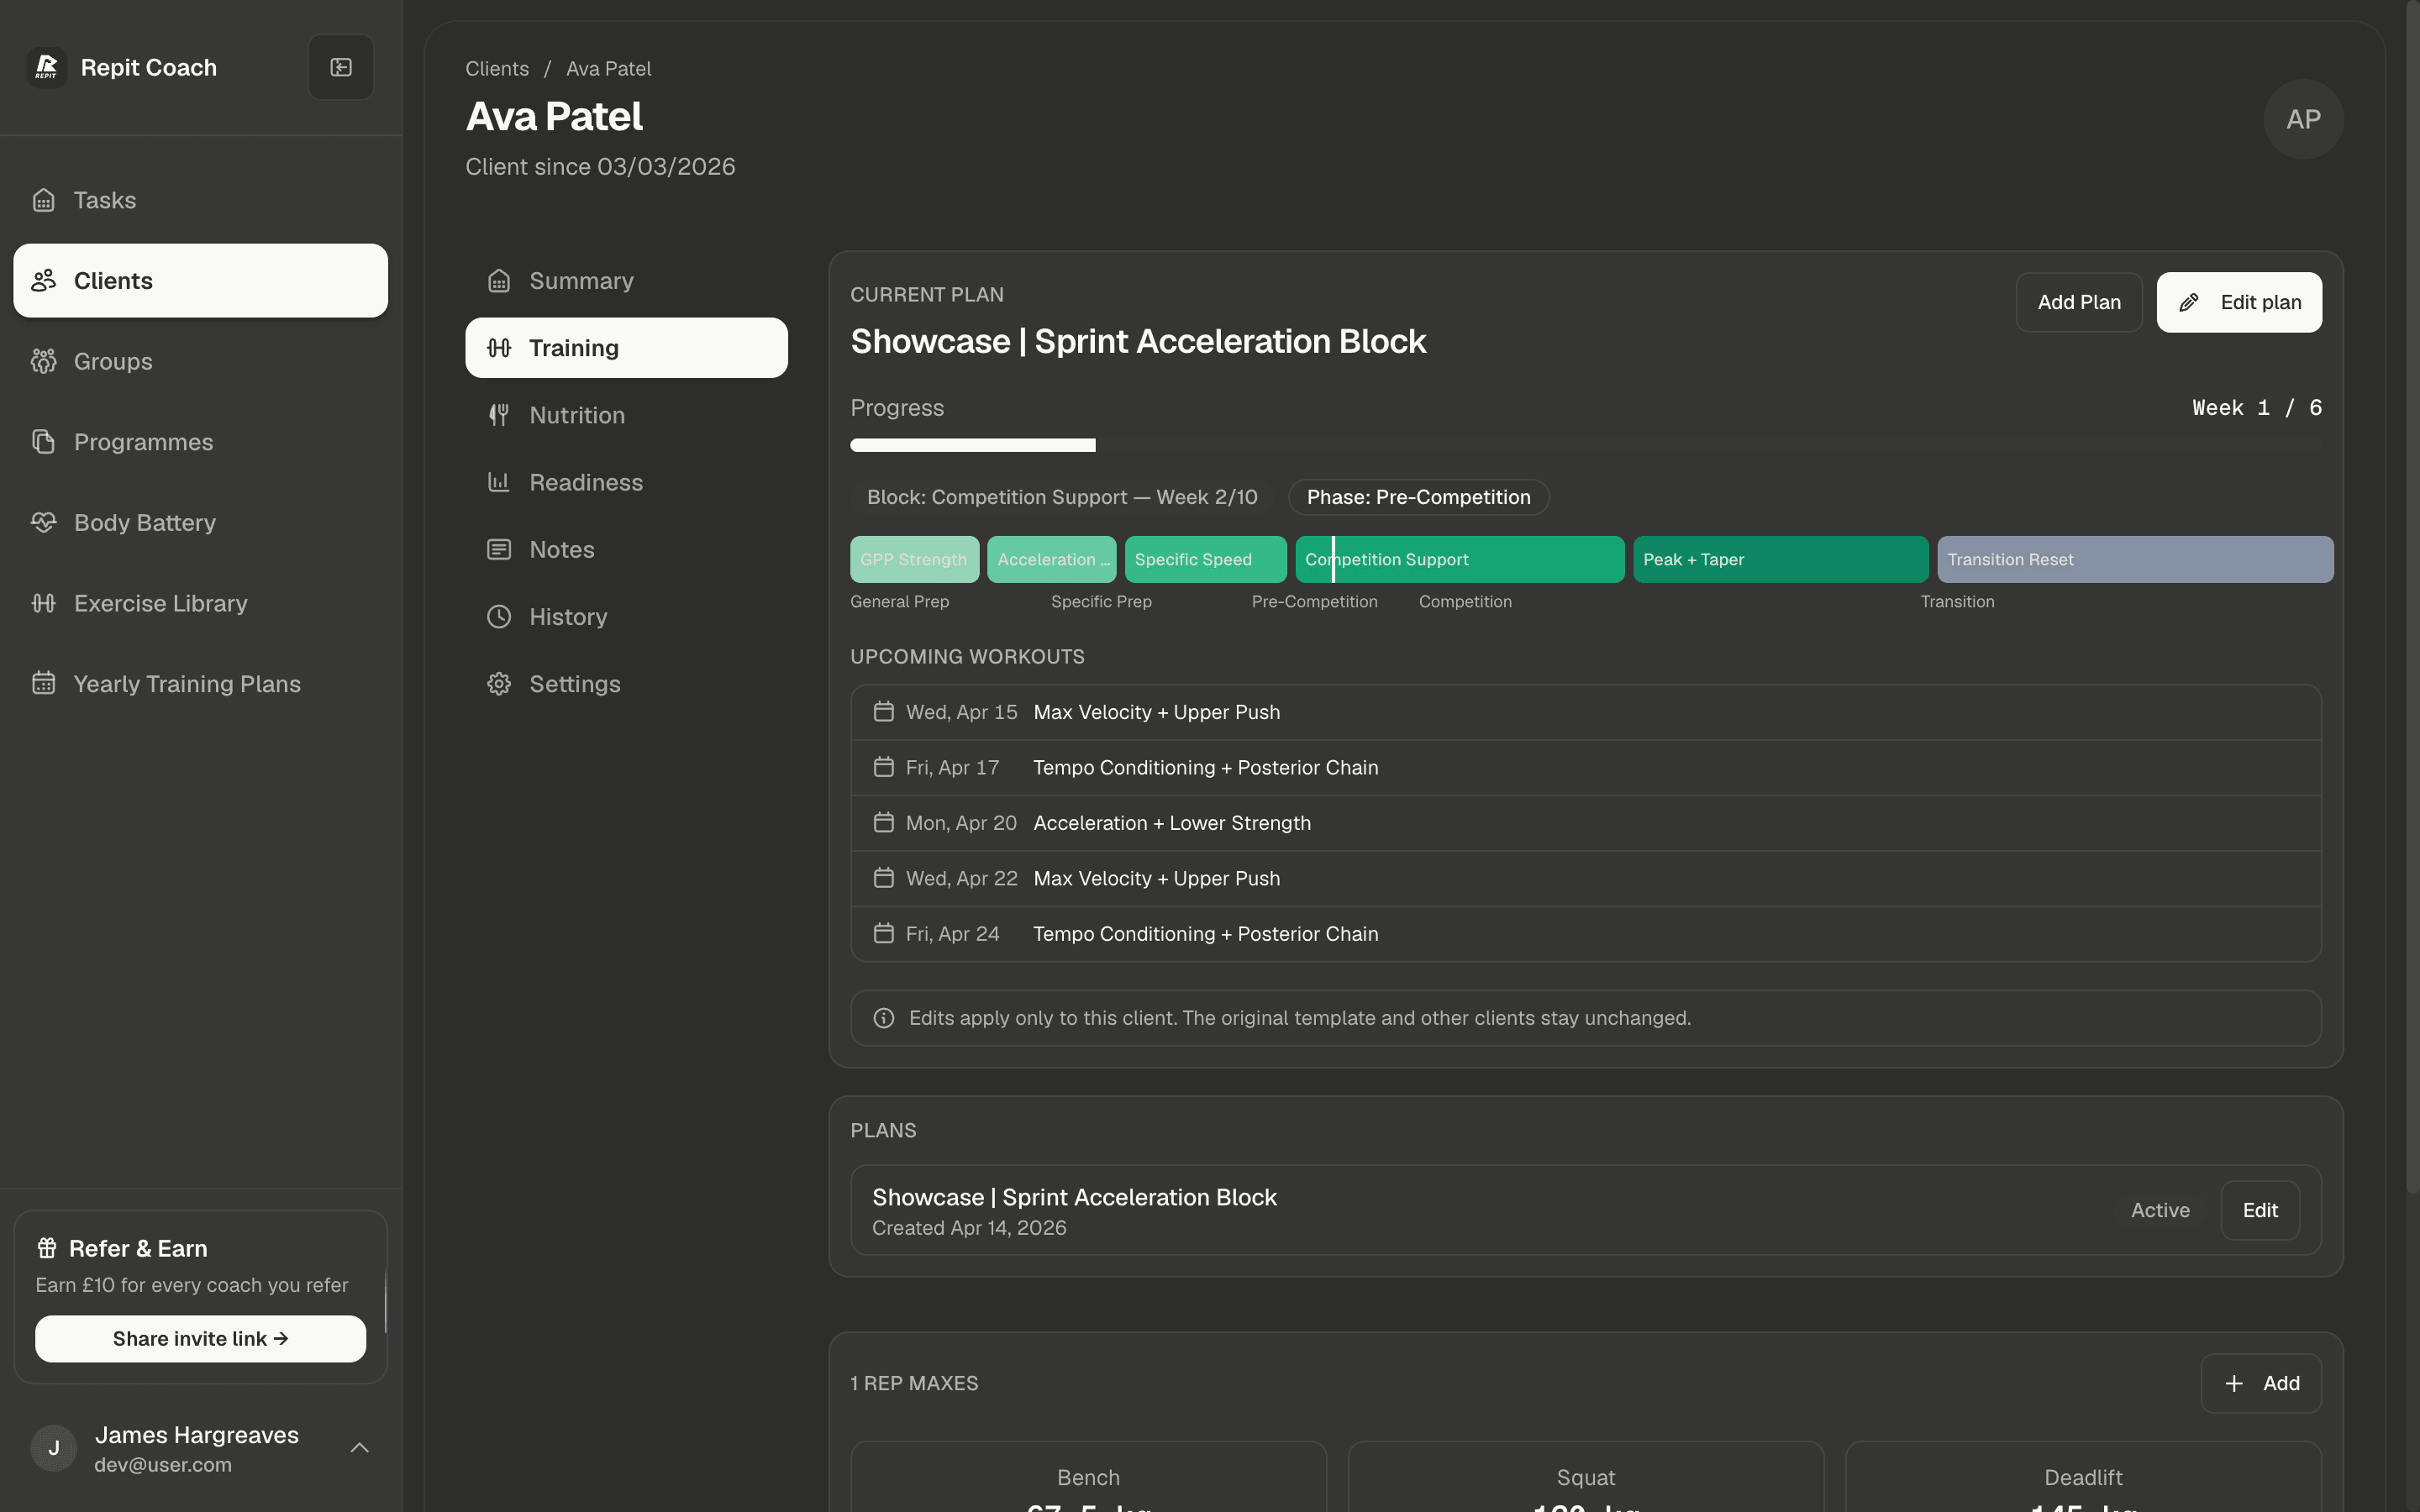Click the Exercise Library dumbbell icon
Image resolution: width=2420 pixels, height=1512 pixels.
[43, 603]
